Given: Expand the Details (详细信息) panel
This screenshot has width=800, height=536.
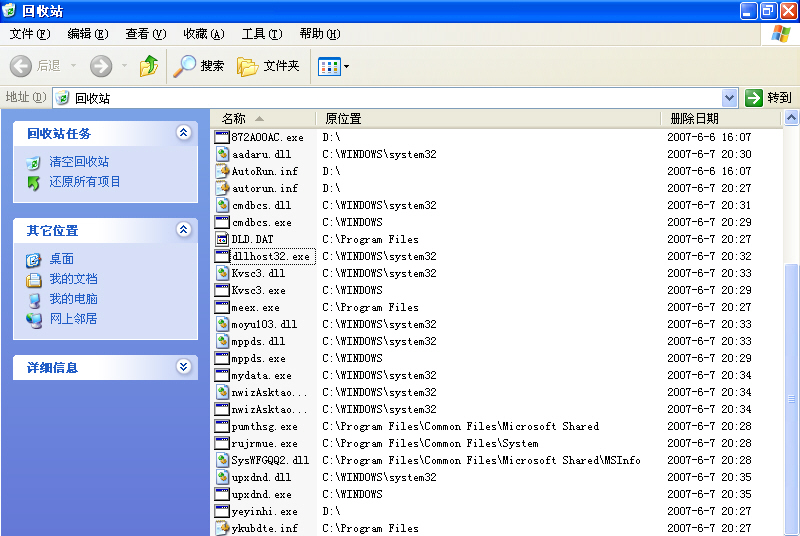Looking at the screenshot, I should coord(183,367).
